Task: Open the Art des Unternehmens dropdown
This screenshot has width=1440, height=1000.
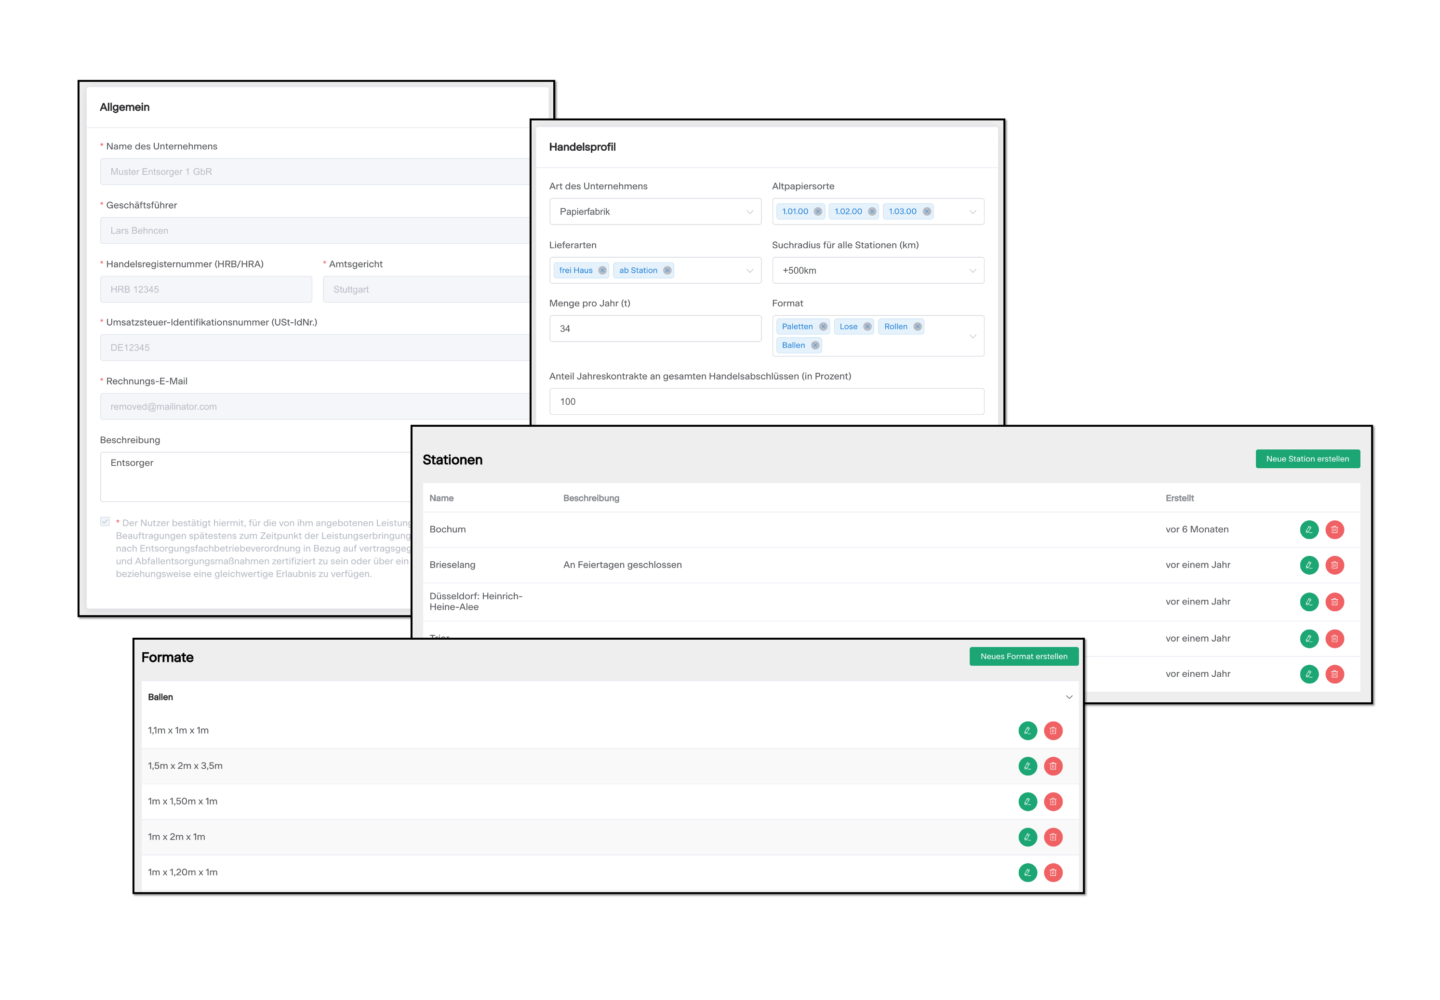Action: pos(655,212)
